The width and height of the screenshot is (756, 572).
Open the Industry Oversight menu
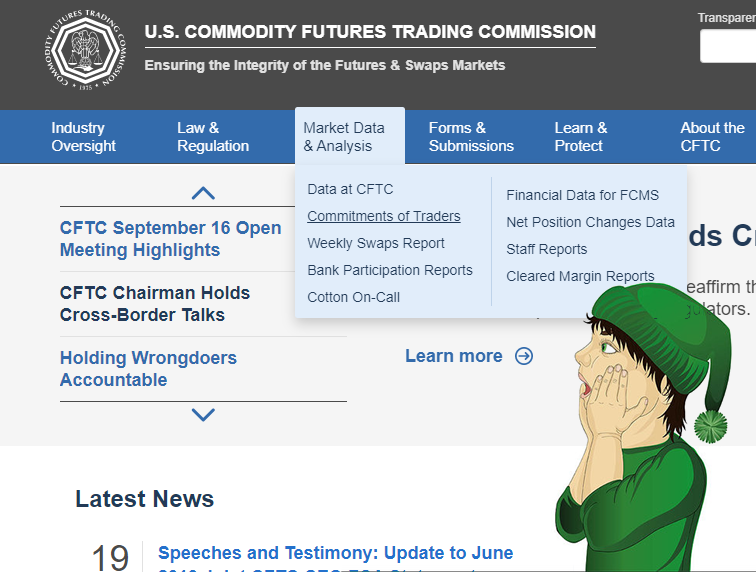[x=83, y=136]
